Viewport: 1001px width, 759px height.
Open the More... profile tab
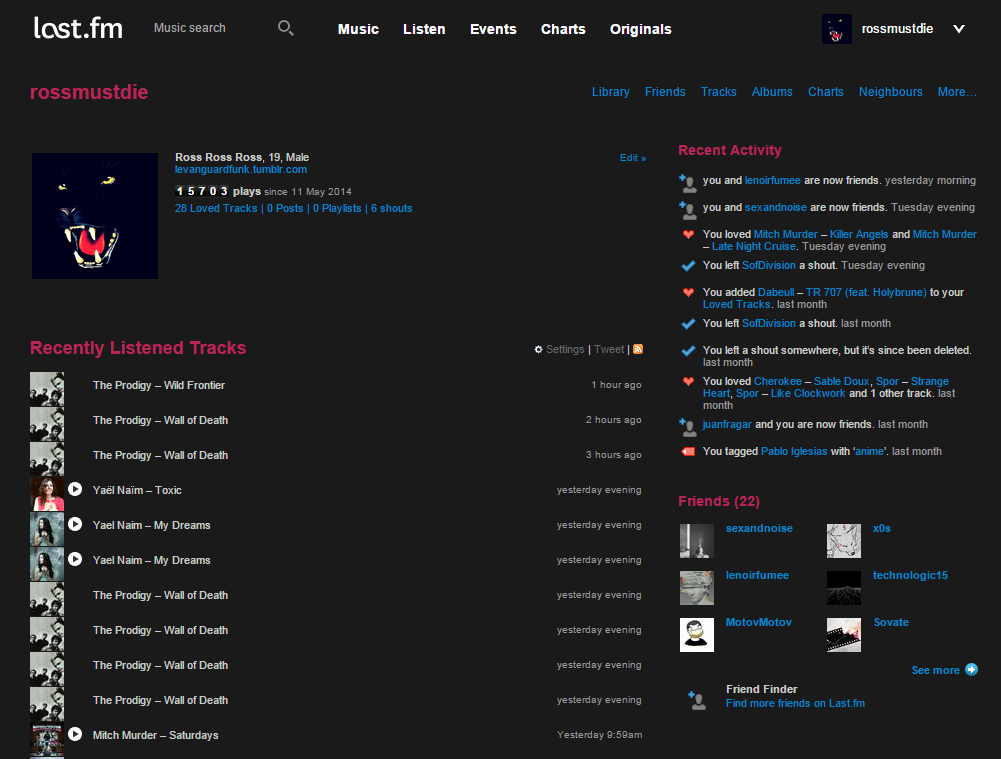(x=956, y=91)
